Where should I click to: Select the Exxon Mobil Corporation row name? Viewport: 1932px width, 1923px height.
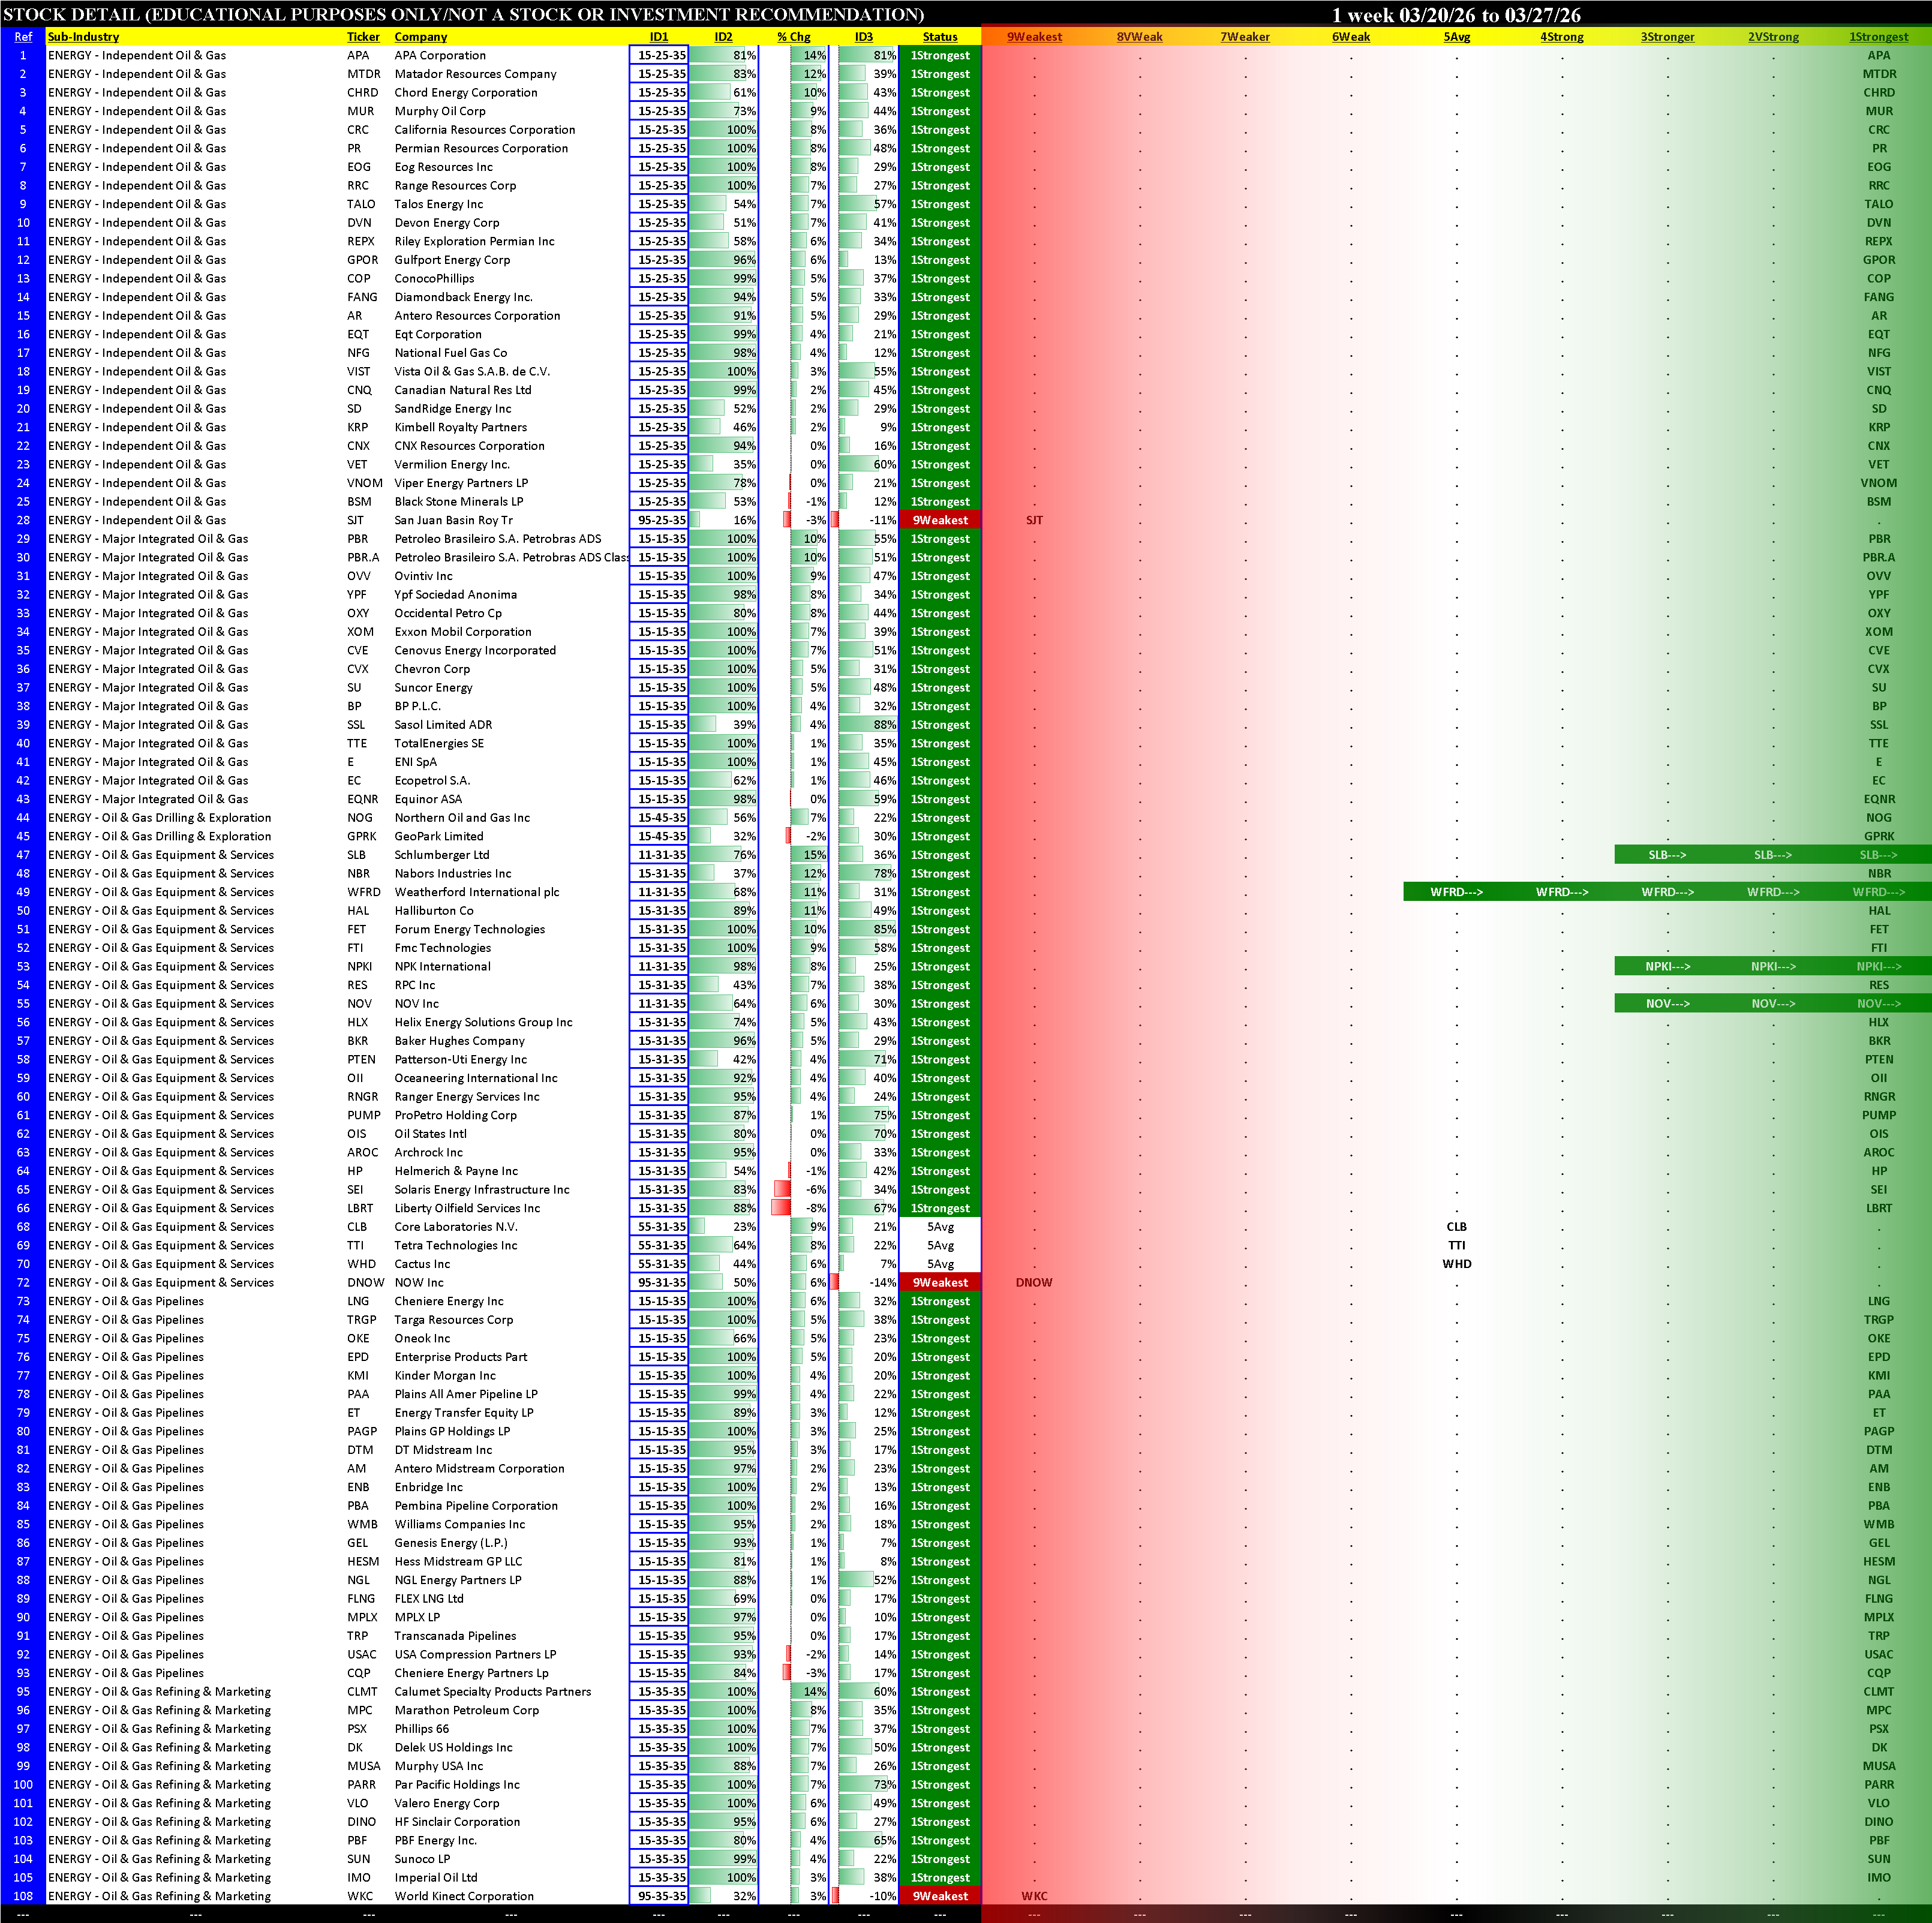coord(462,632)
